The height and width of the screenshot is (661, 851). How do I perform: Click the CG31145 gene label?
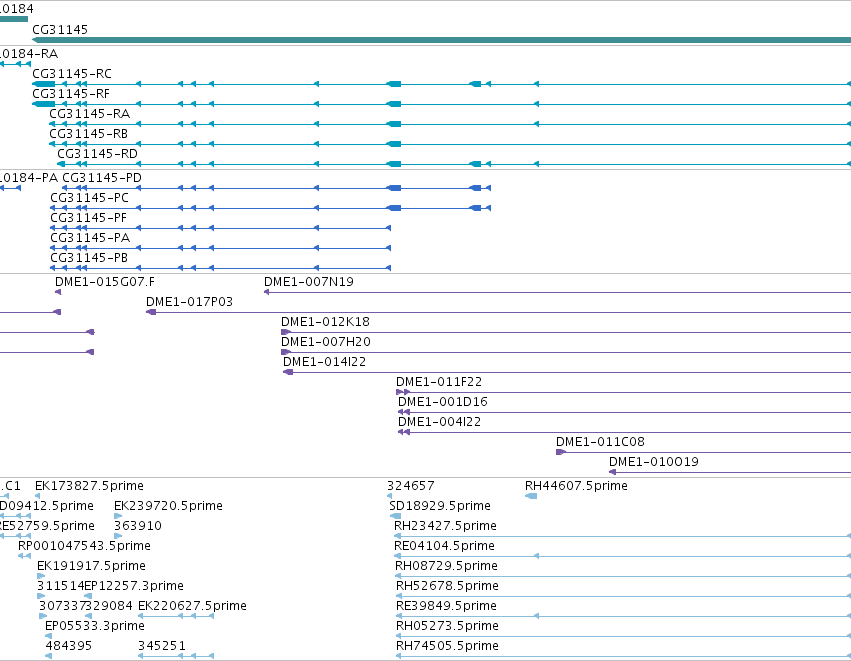pyautogui.click(x=60, y=30)
